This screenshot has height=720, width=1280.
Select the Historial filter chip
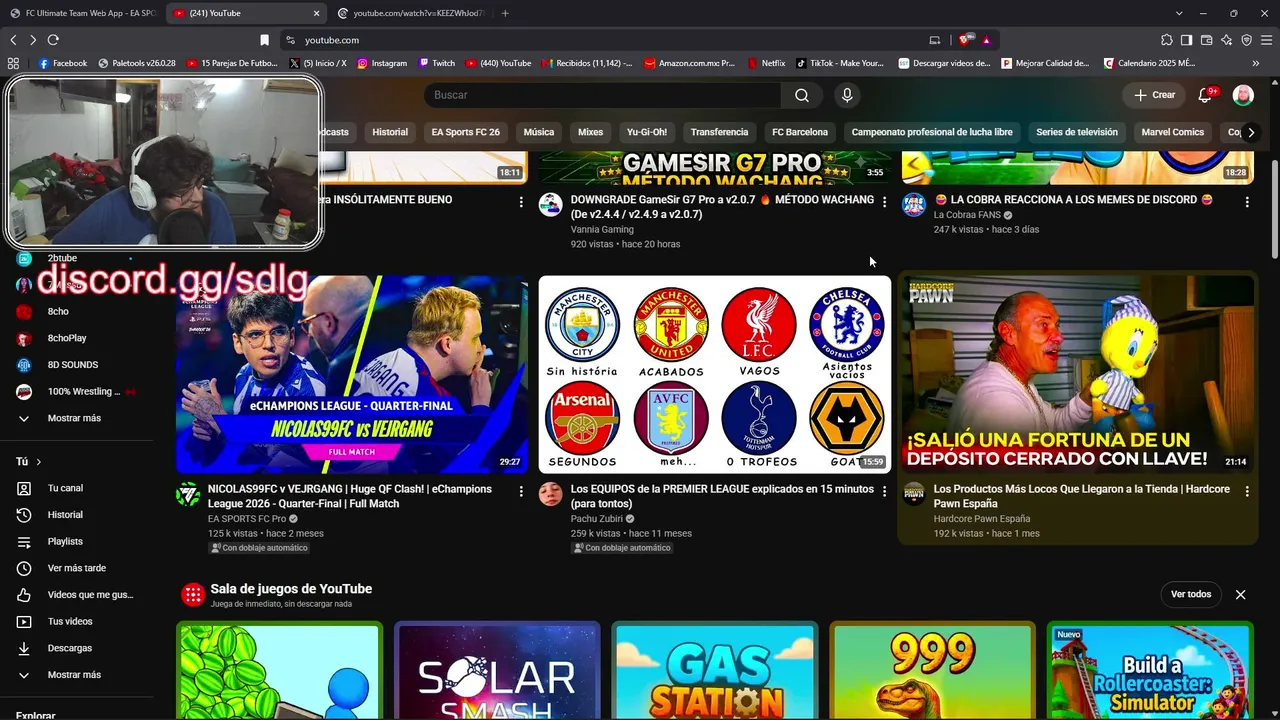tap(390, 132)
